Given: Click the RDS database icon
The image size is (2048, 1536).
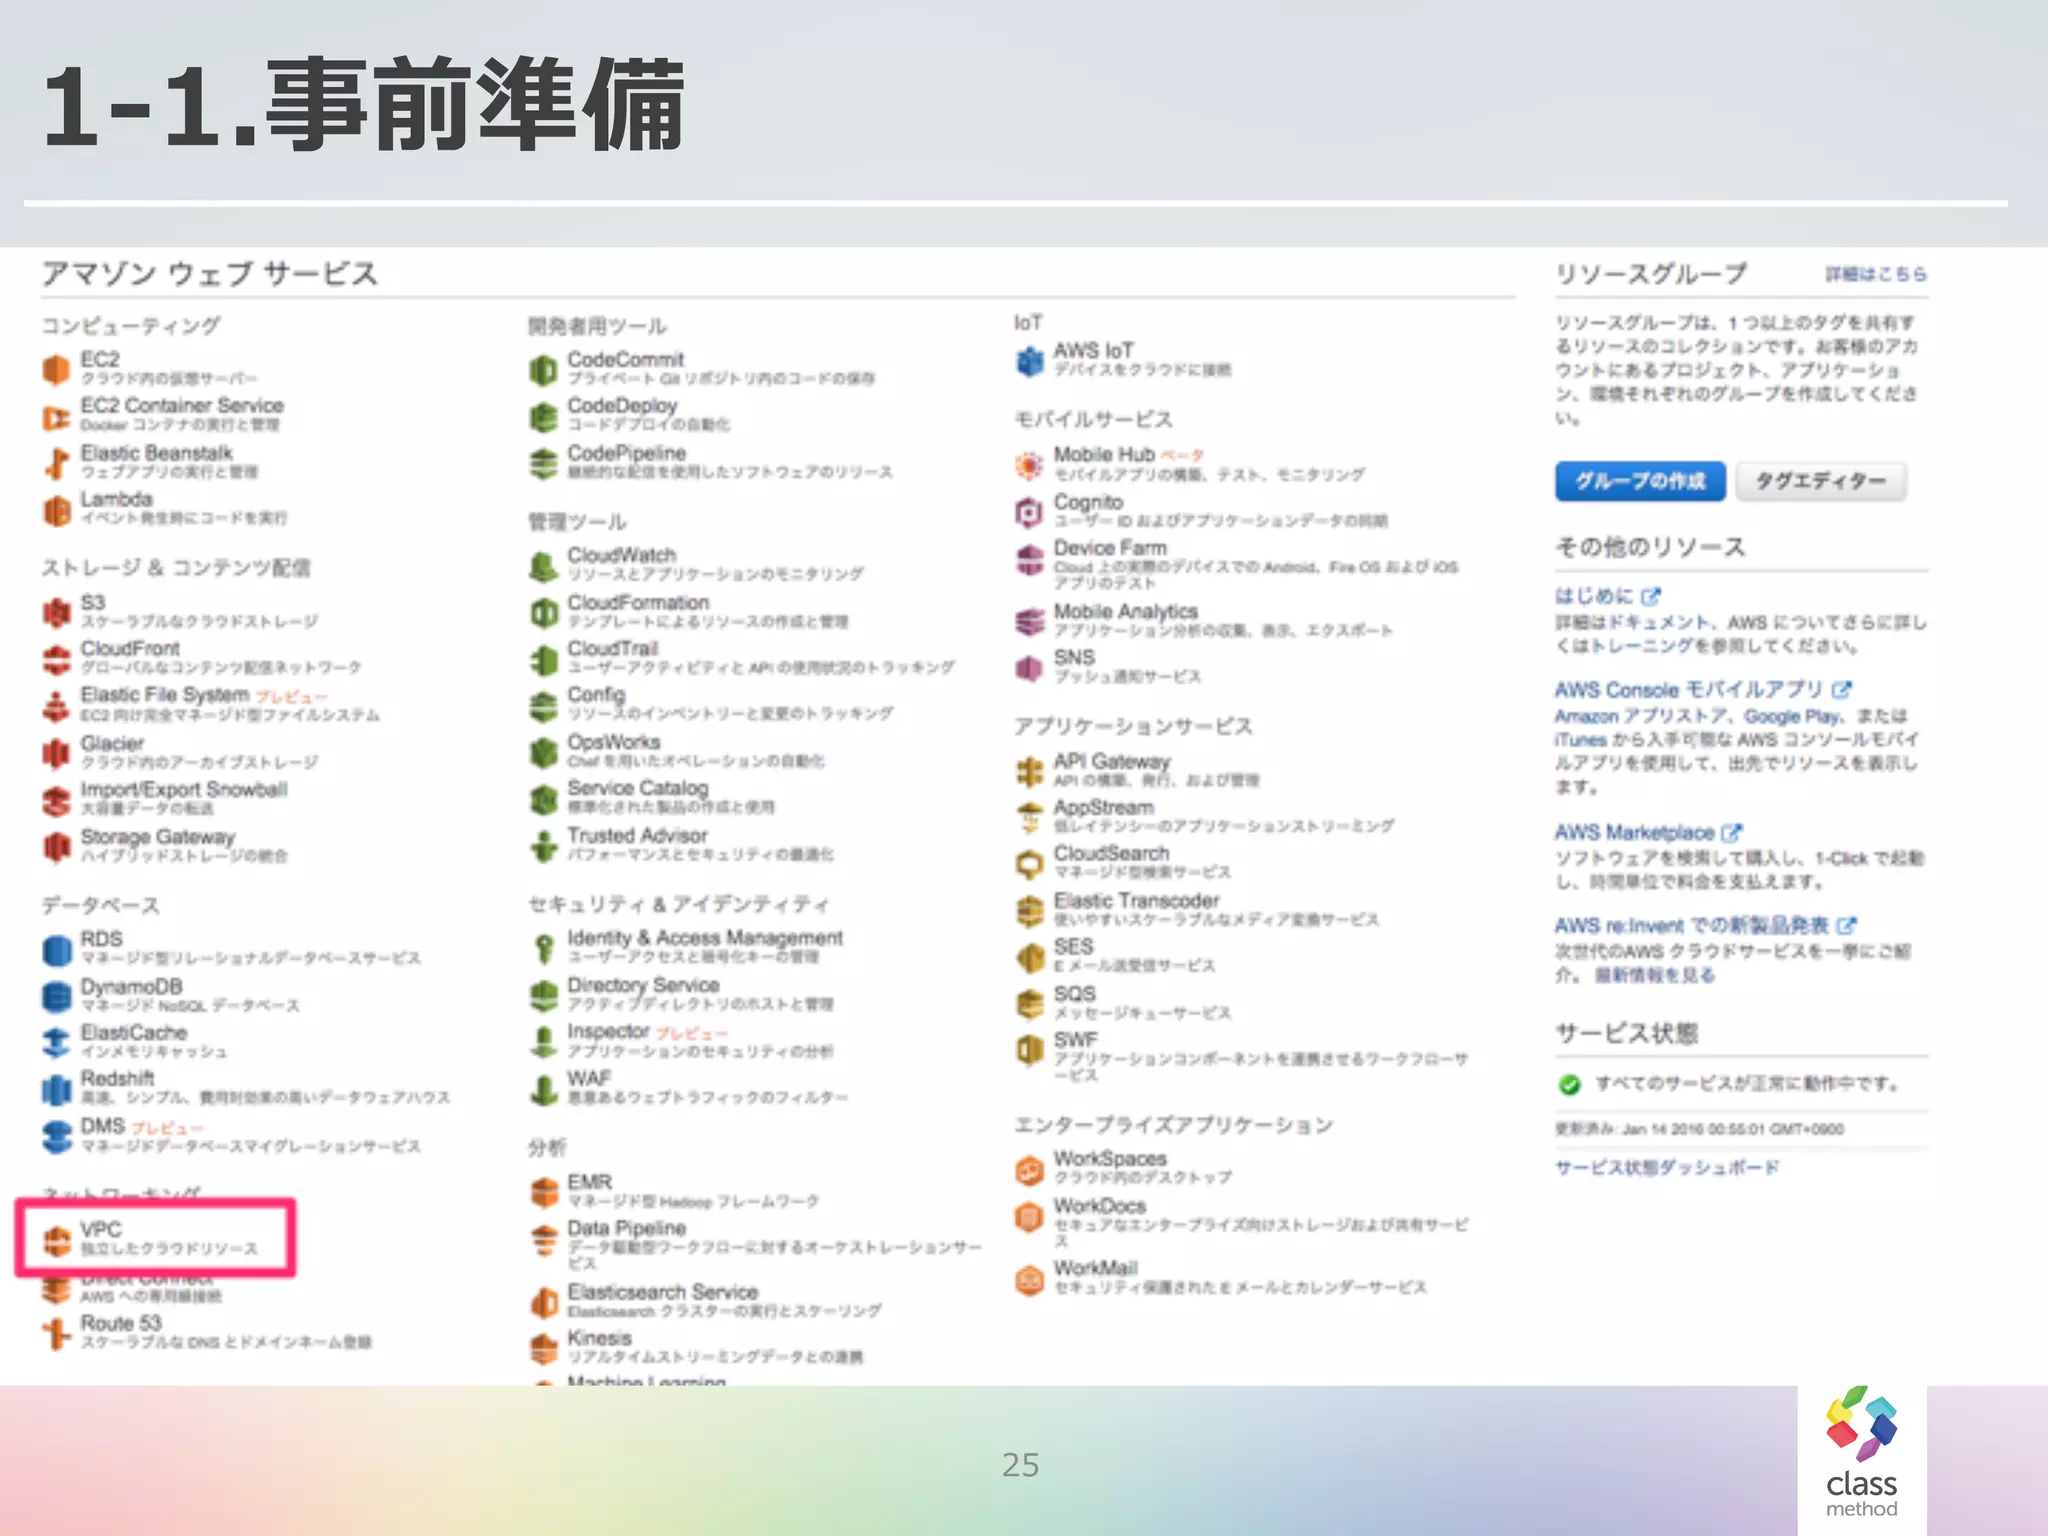Looking at the screenshot, I should (x=57, y=949).
